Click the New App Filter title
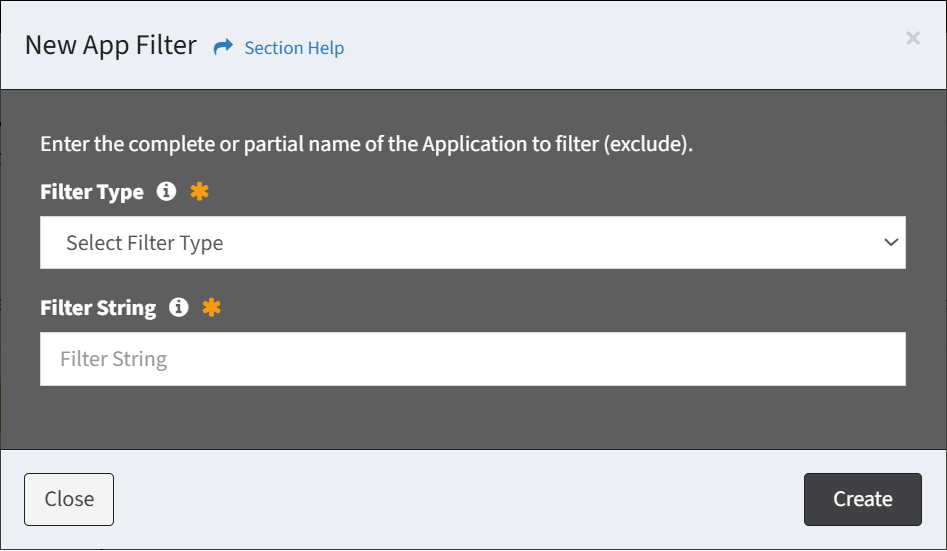The width and height of the screenshot is (947, 551). [x=110, y=46]
